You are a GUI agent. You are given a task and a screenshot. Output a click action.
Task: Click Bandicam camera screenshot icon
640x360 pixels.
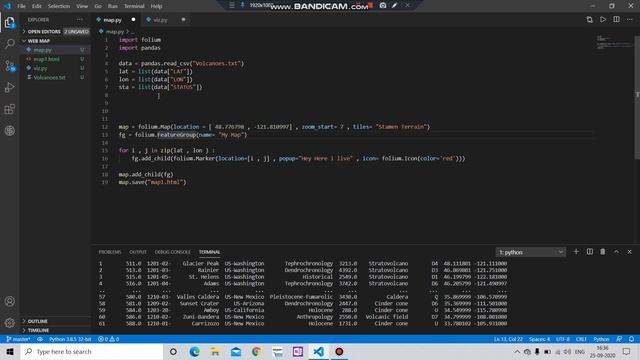click(x=383, y=6)
